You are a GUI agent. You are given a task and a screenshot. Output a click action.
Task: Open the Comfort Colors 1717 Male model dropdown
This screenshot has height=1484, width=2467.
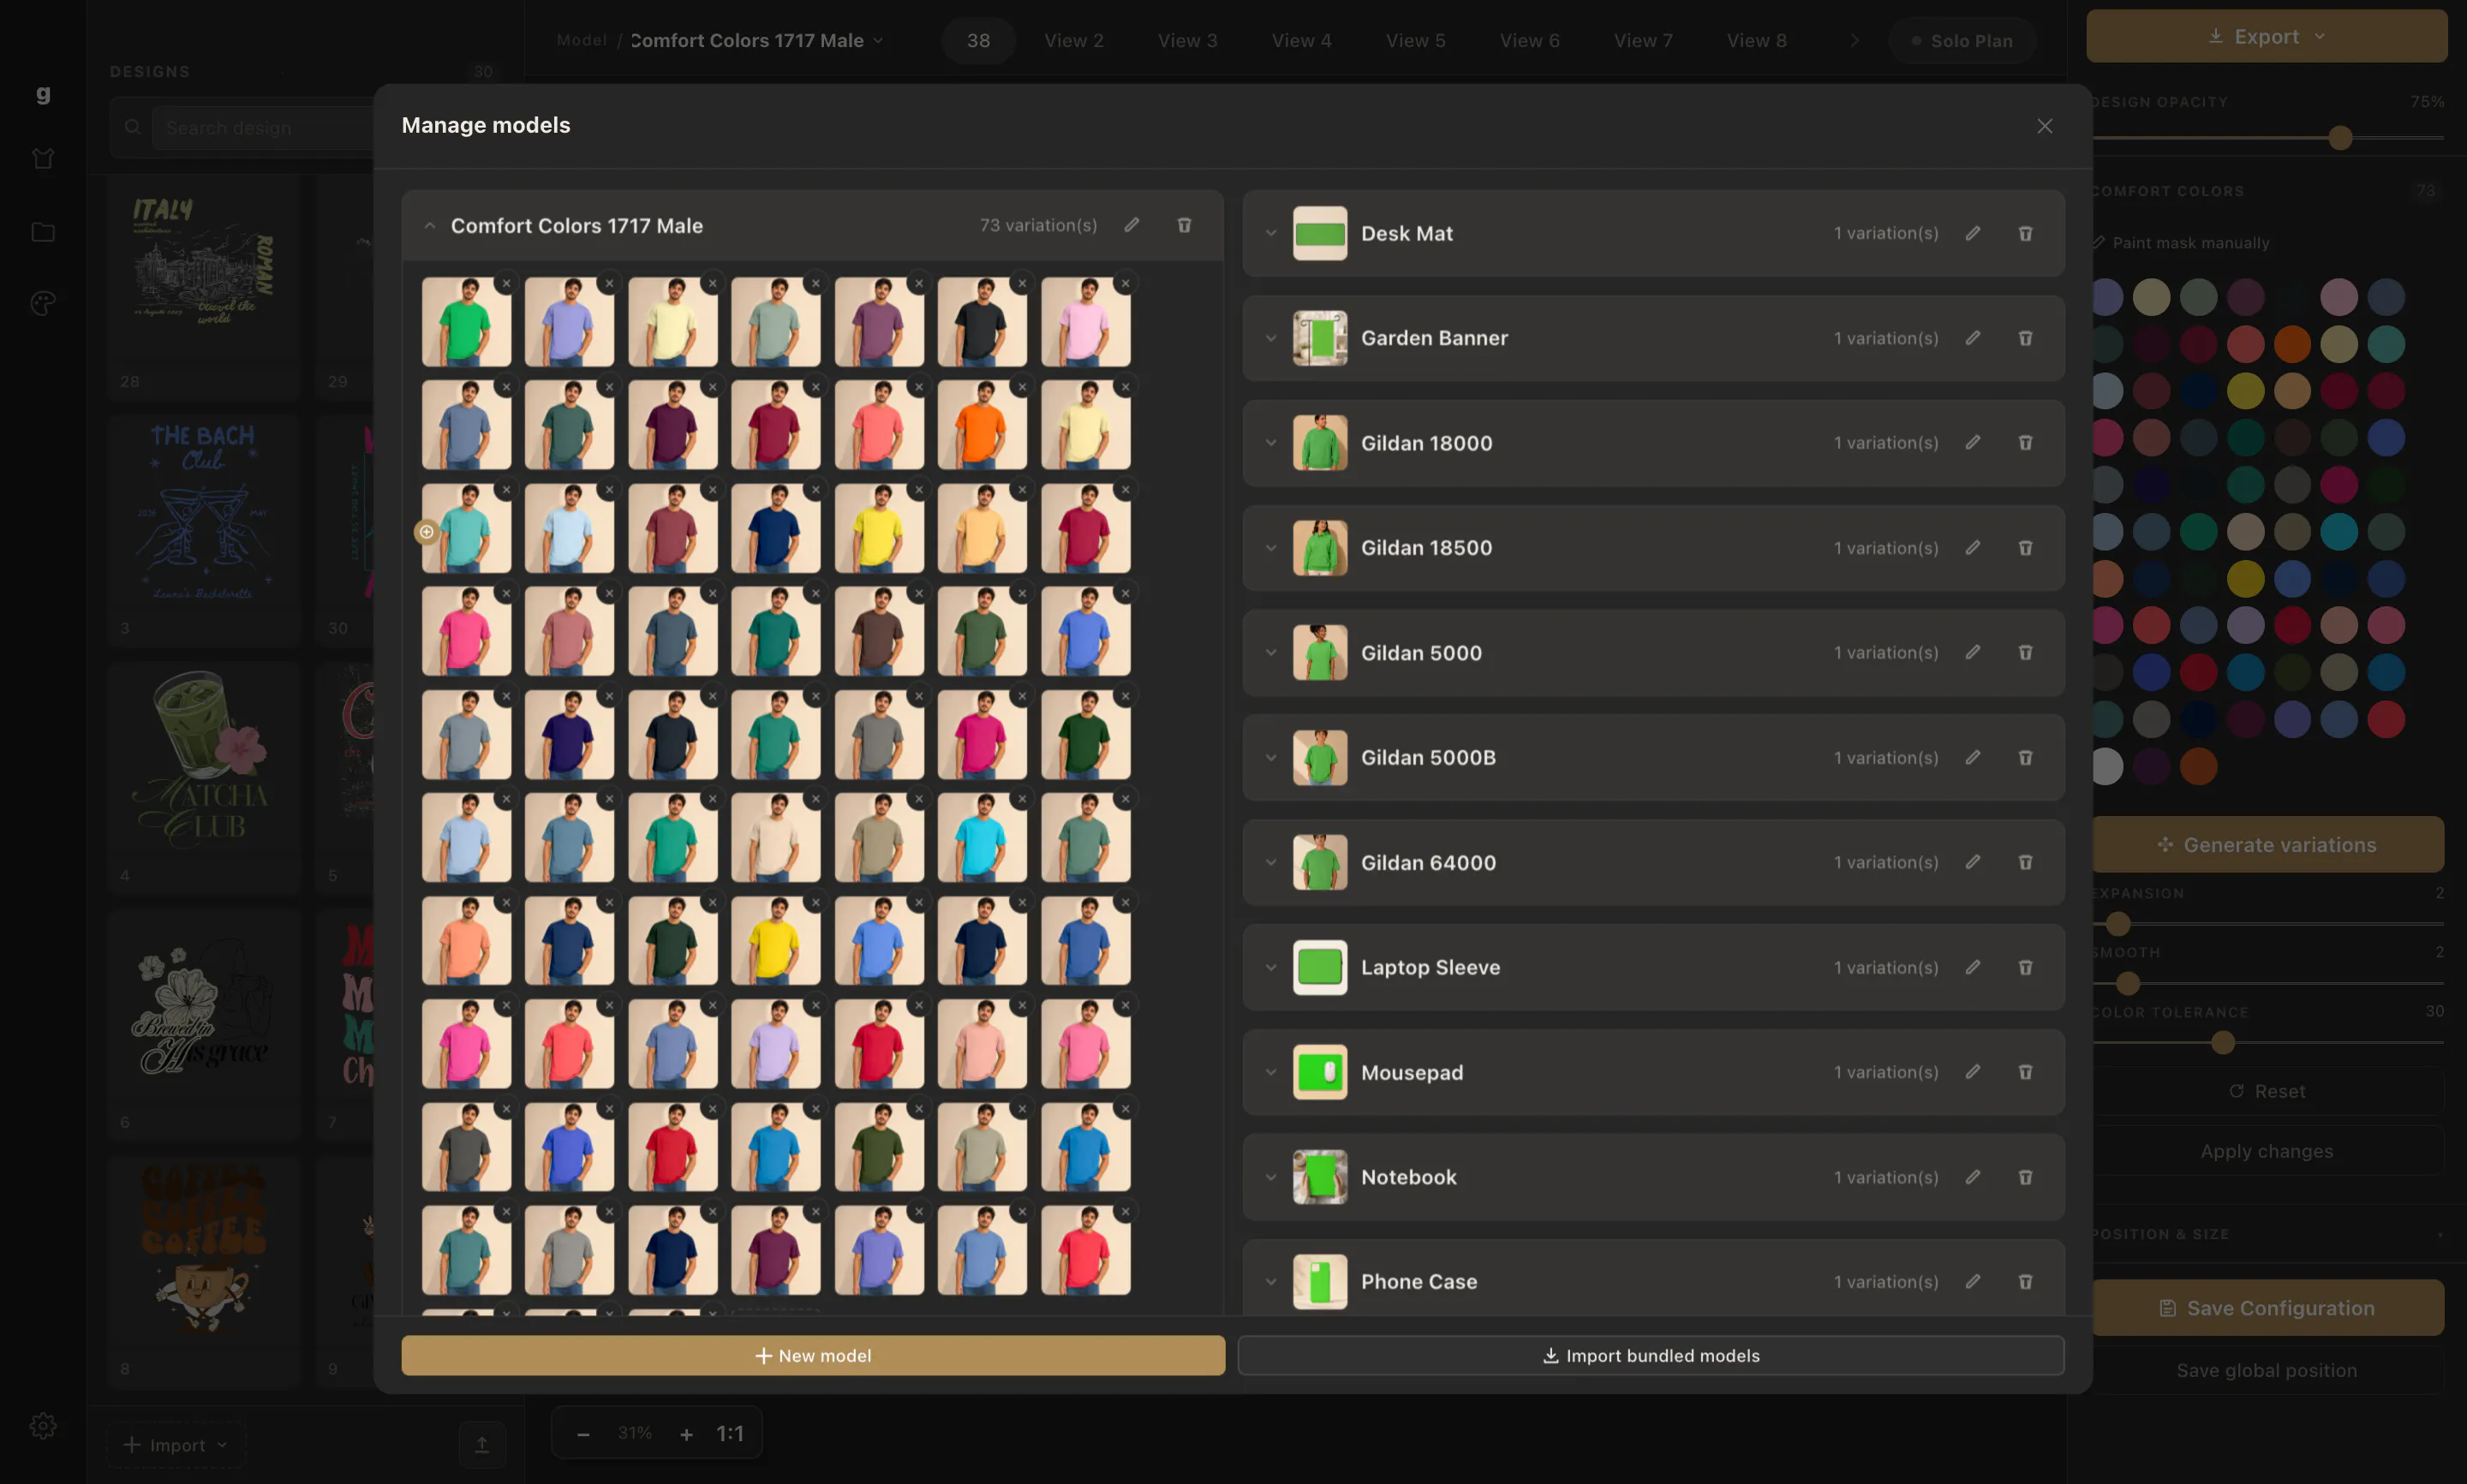coord(757,40)
